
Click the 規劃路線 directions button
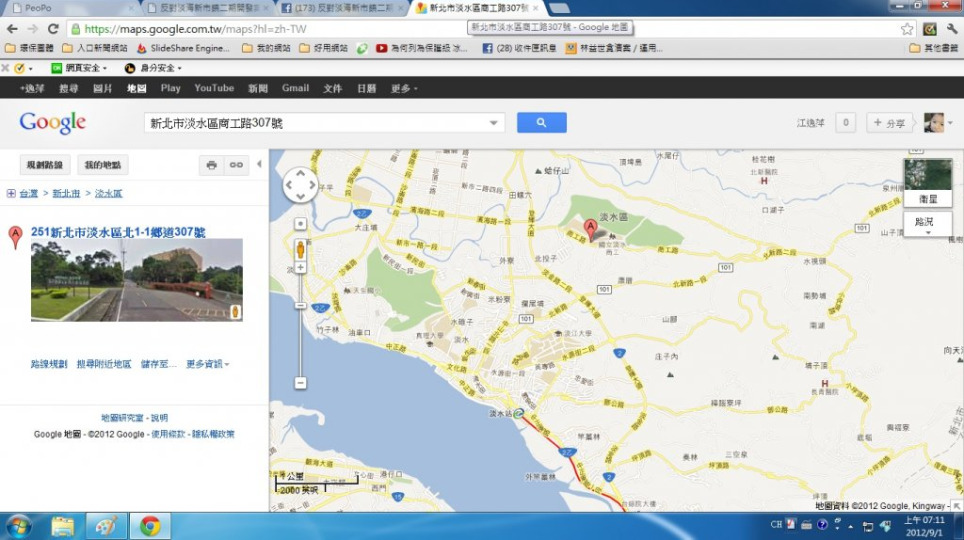[x=44, y=165]
